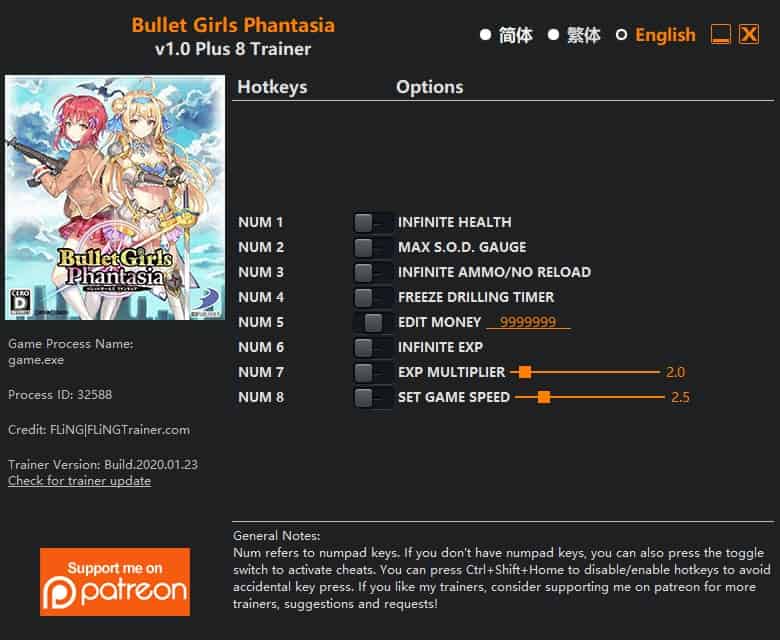This screenshot has height=640, width=780.
Task: Click the Edit Money value field
Action: click(528, 322)
